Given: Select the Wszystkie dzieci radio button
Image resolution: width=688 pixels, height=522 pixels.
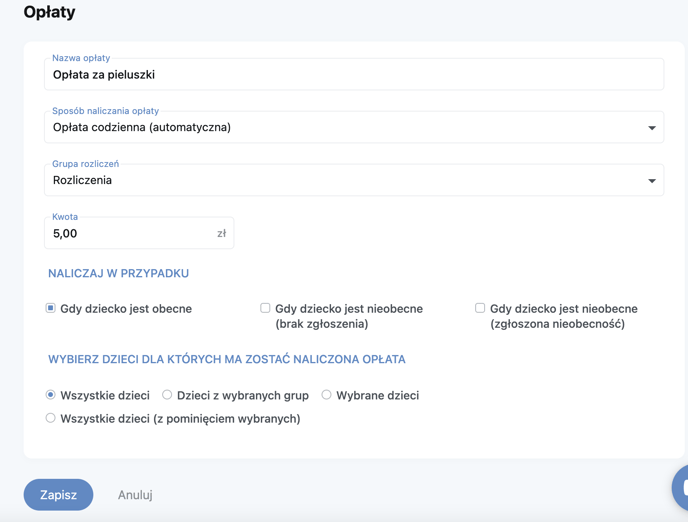Looking at the screenshot, I should pos(50,395).
